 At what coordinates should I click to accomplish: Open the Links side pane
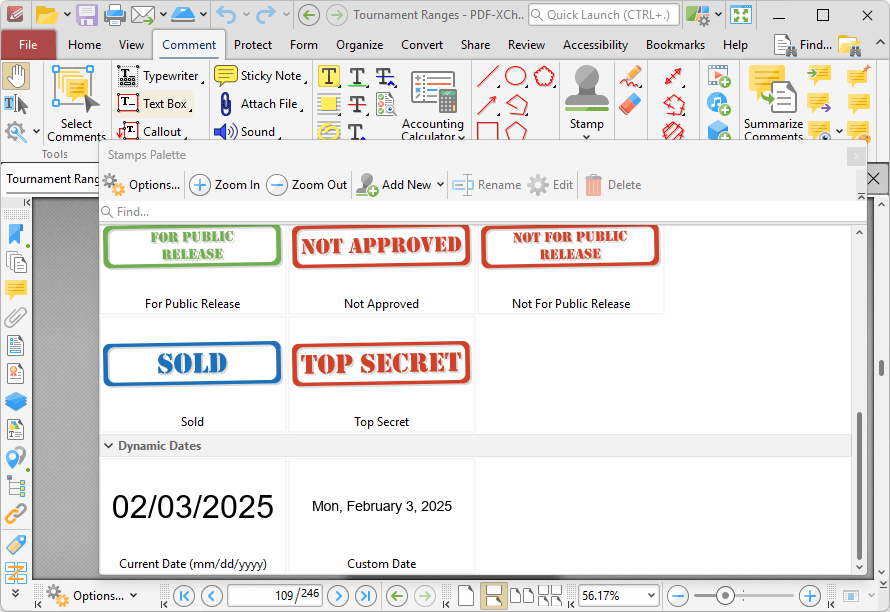16,514
